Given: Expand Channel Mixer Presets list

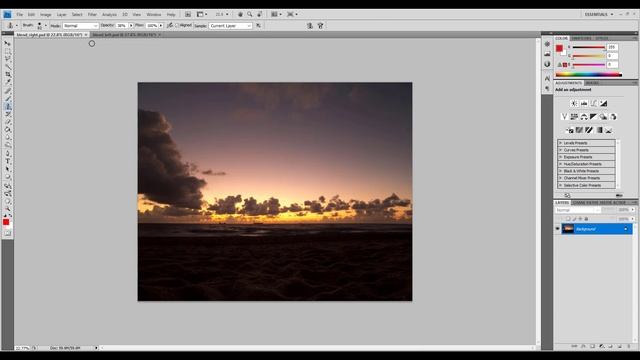Looking at the screenshot, I should (x=561, y=178).
